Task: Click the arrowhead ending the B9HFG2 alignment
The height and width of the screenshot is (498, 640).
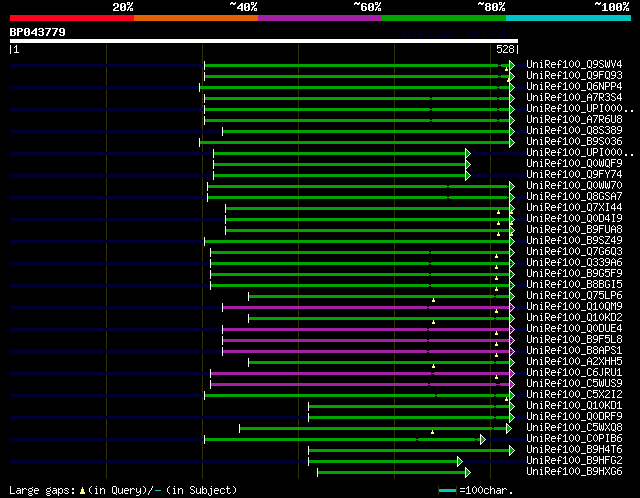Action: [460, 462]
